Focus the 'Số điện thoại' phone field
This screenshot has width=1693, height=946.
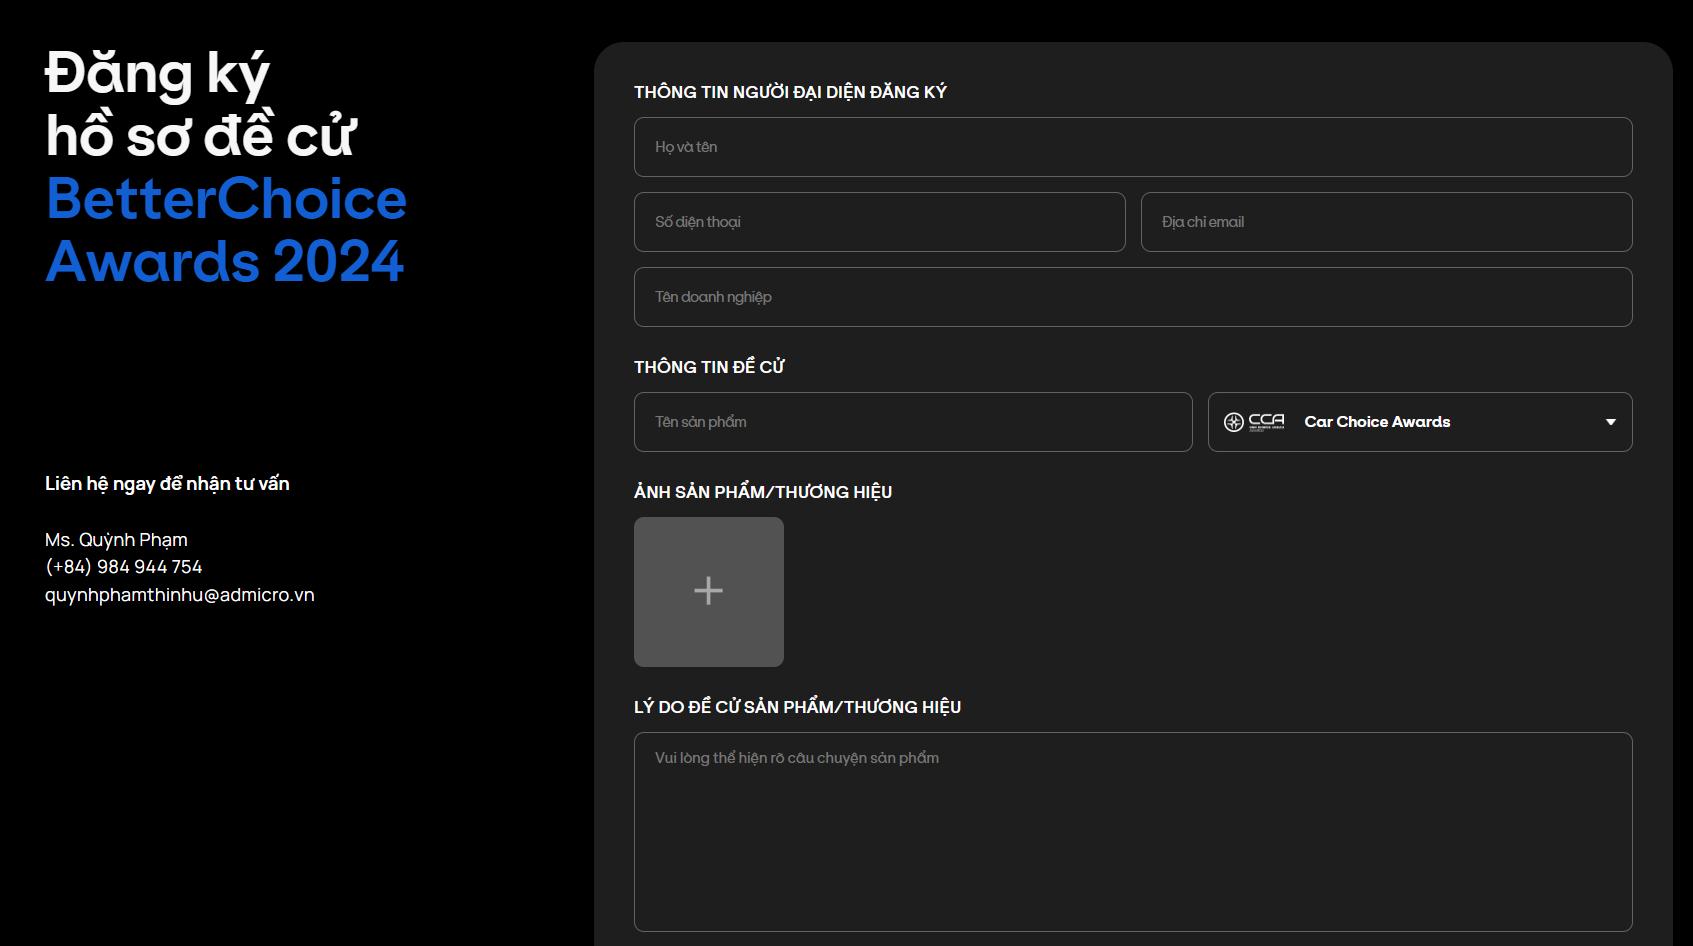click(x=880, y=222)
